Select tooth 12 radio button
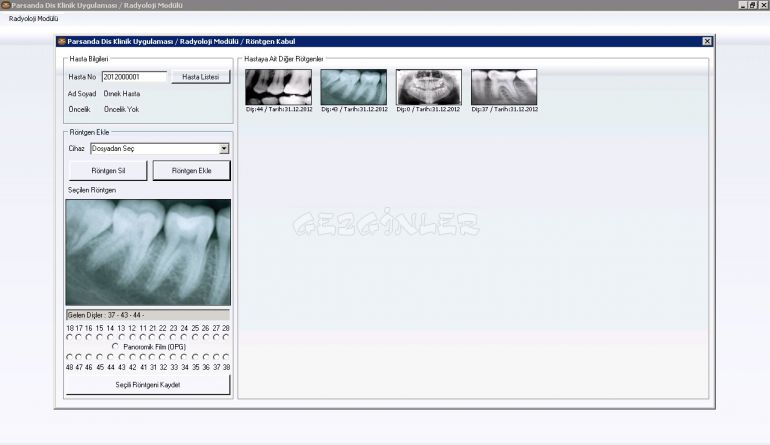 [133, 337]
